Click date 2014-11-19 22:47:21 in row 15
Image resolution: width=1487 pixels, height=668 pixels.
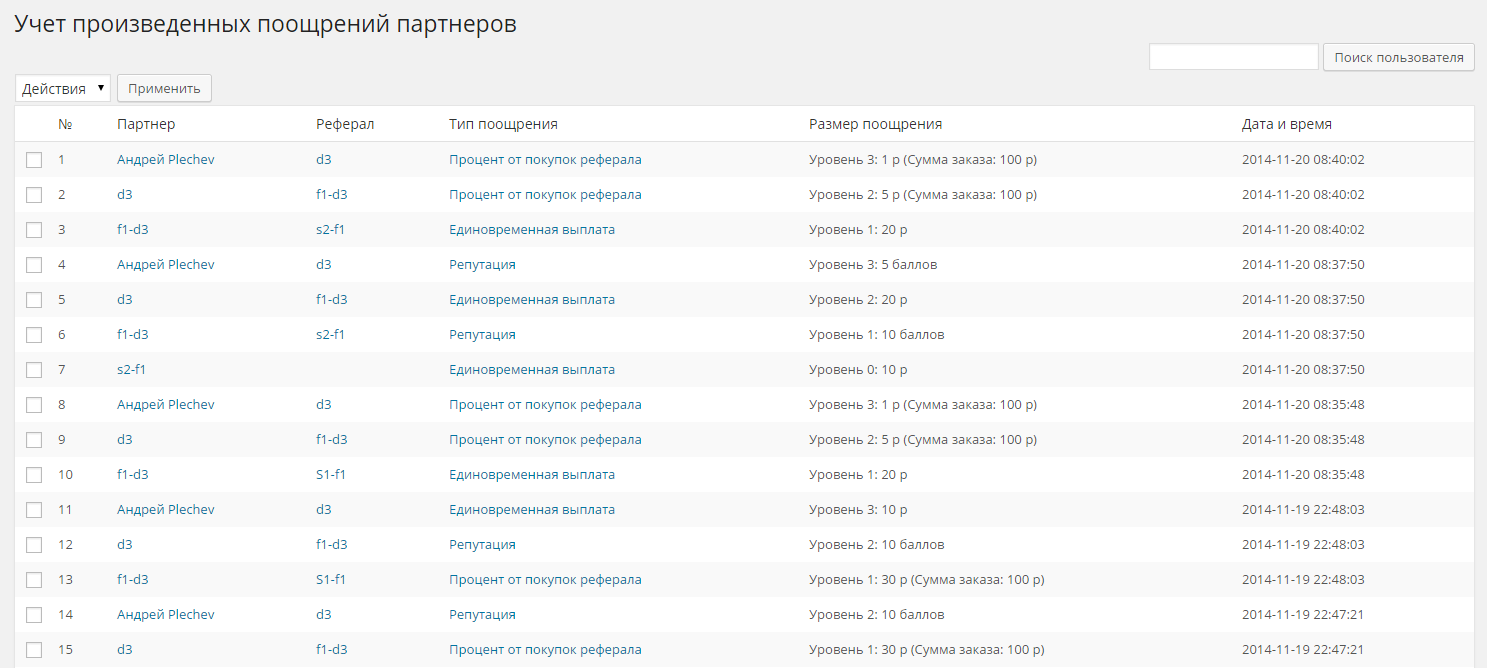[x=1303, y=650]
